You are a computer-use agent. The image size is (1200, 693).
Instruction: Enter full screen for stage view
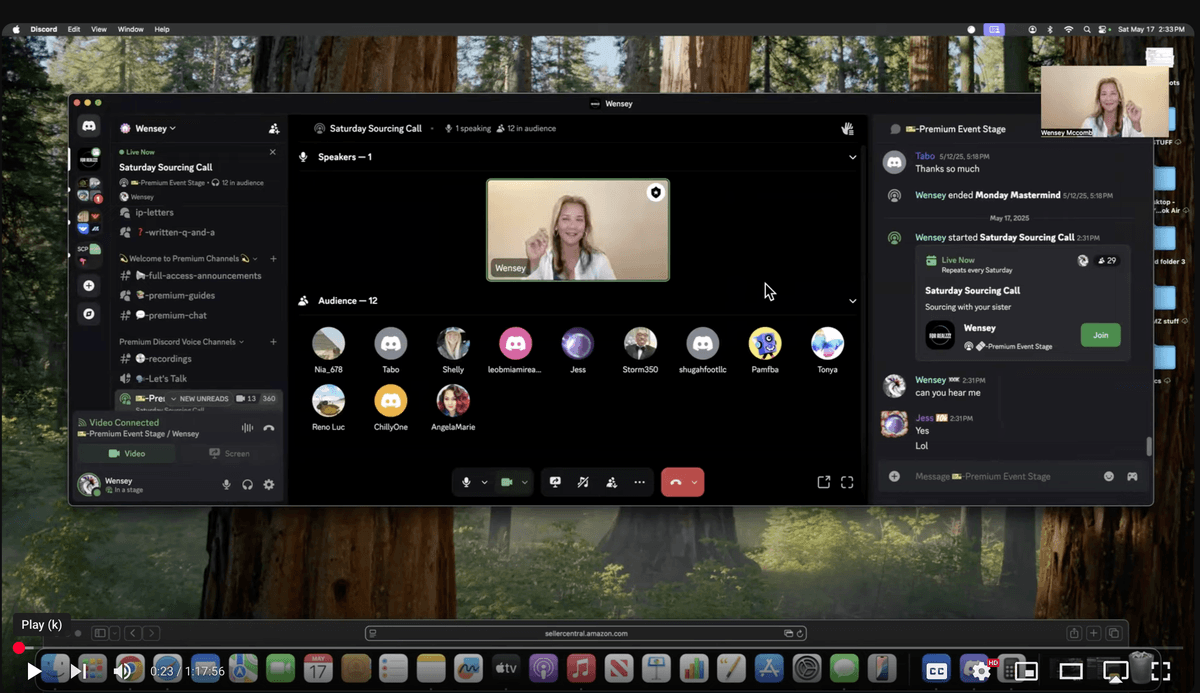[847, 482]
